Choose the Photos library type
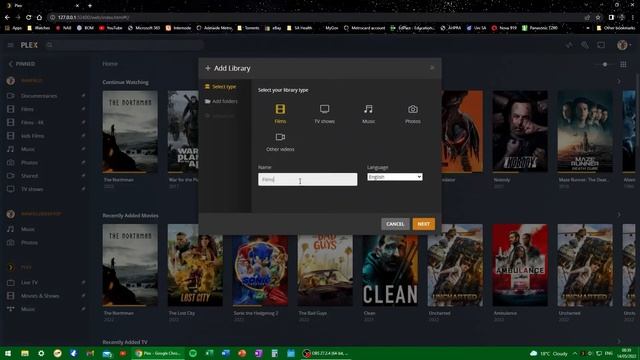This screenshot has height=360, width=640. click(x=413, y=113)
